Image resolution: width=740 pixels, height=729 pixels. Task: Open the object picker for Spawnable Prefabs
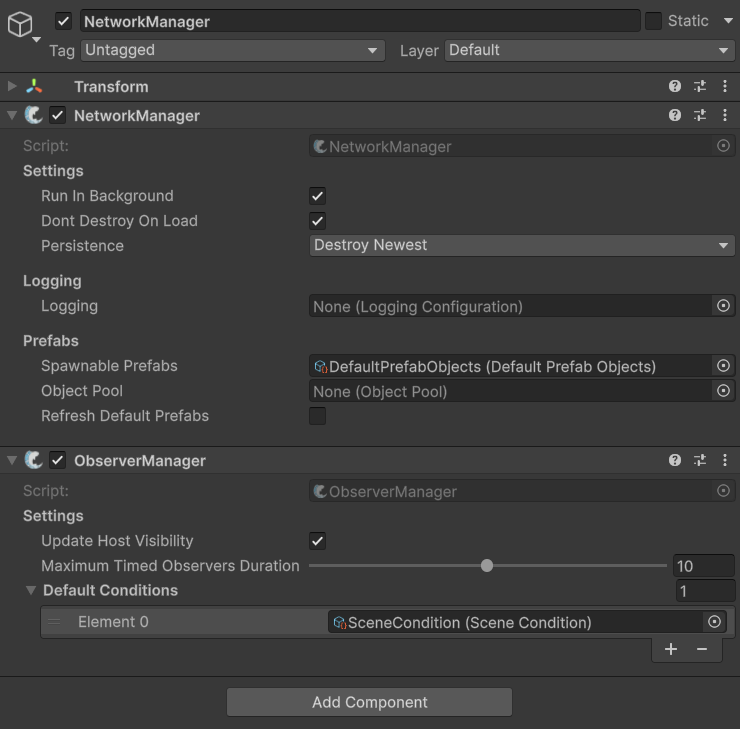point(724,366)
